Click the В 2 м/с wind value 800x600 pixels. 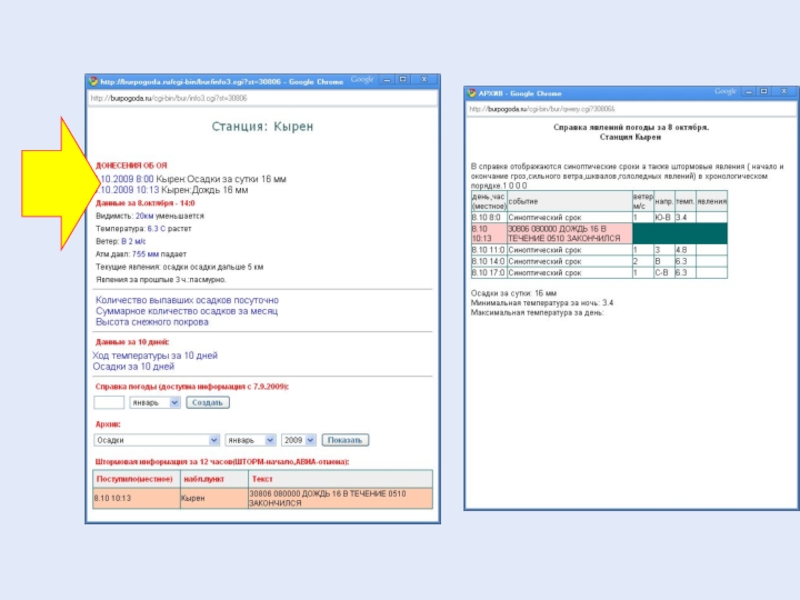133,242
